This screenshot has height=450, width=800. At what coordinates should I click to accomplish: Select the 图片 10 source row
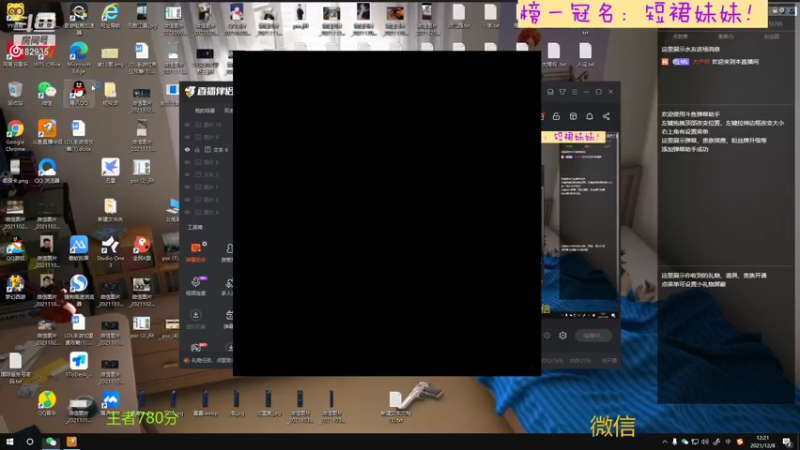(208, 124)
